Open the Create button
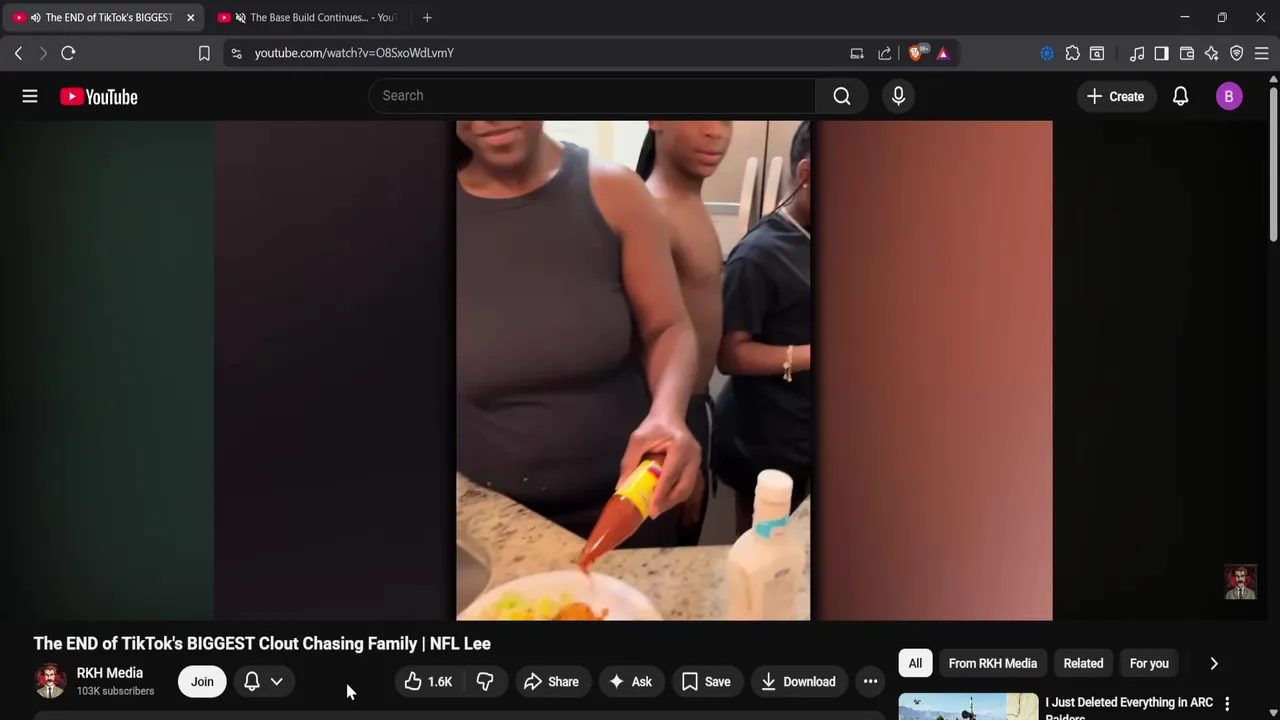Screen dimensions: 1280x720 point(1116,96)
